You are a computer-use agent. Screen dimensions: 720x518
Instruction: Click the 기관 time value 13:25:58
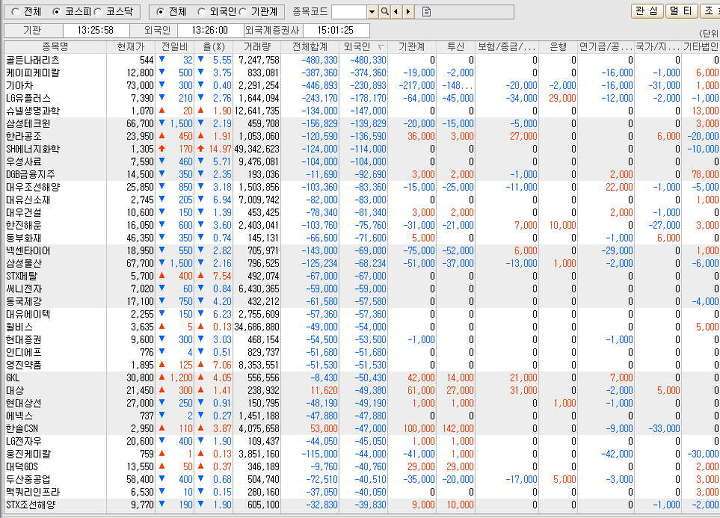(x=96, y=30)
